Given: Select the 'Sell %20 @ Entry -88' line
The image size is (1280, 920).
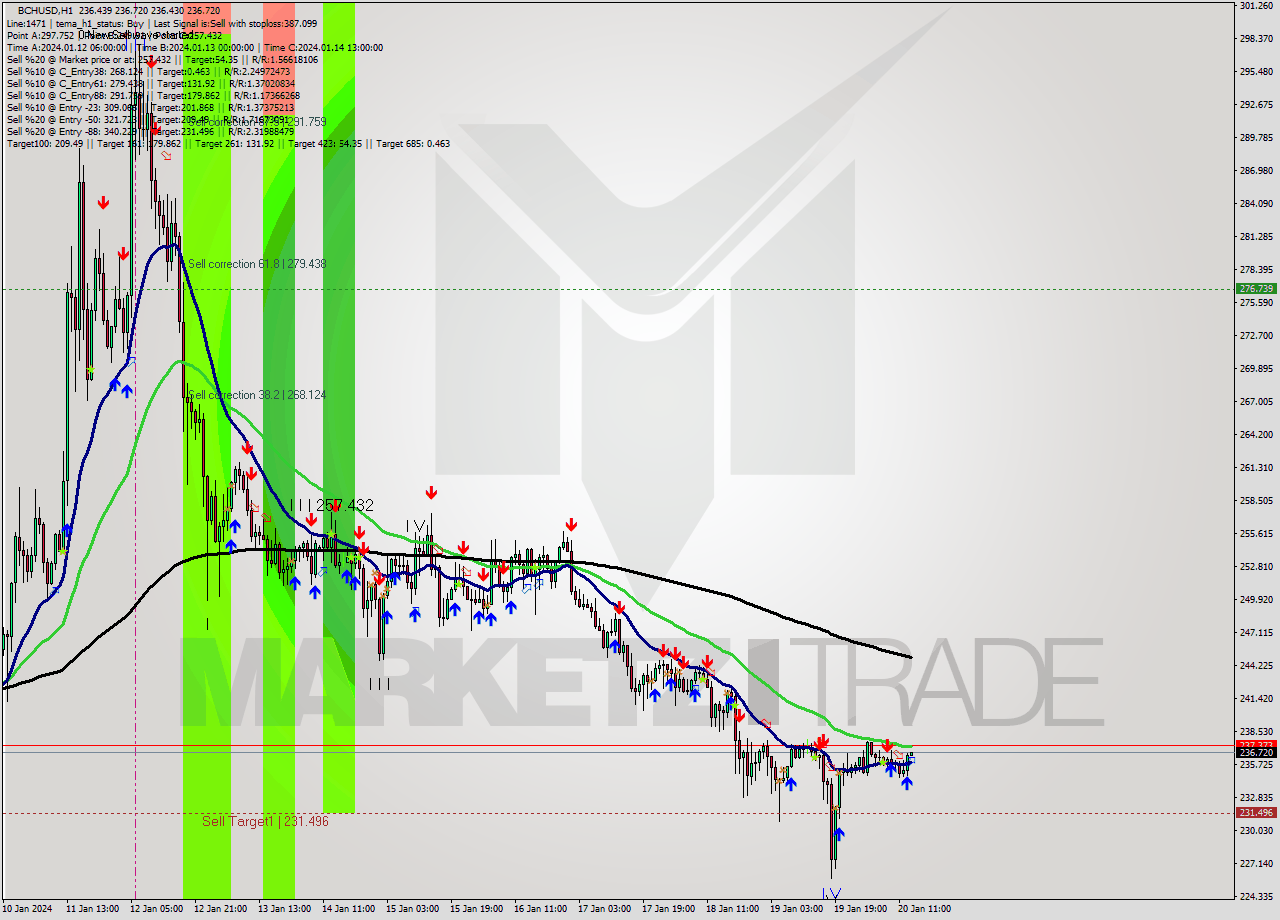Looking at the screenshot, I should (x=150, y=131).
